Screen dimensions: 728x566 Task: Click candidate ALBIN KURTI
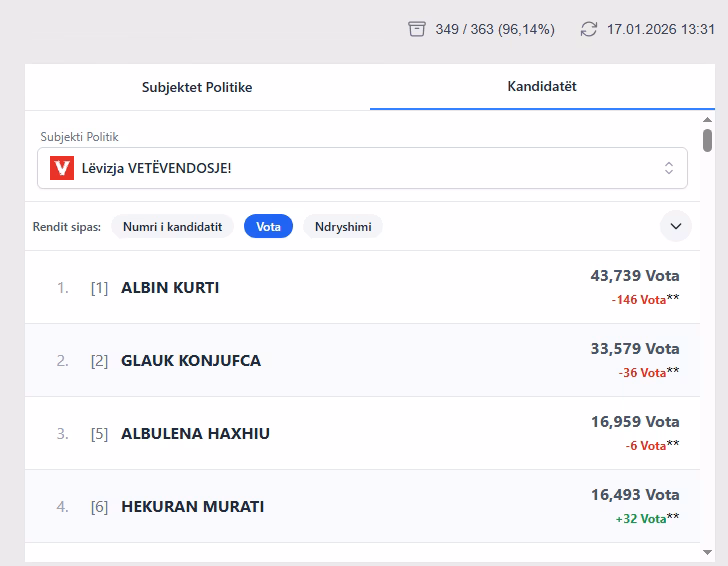click(170, 288)
